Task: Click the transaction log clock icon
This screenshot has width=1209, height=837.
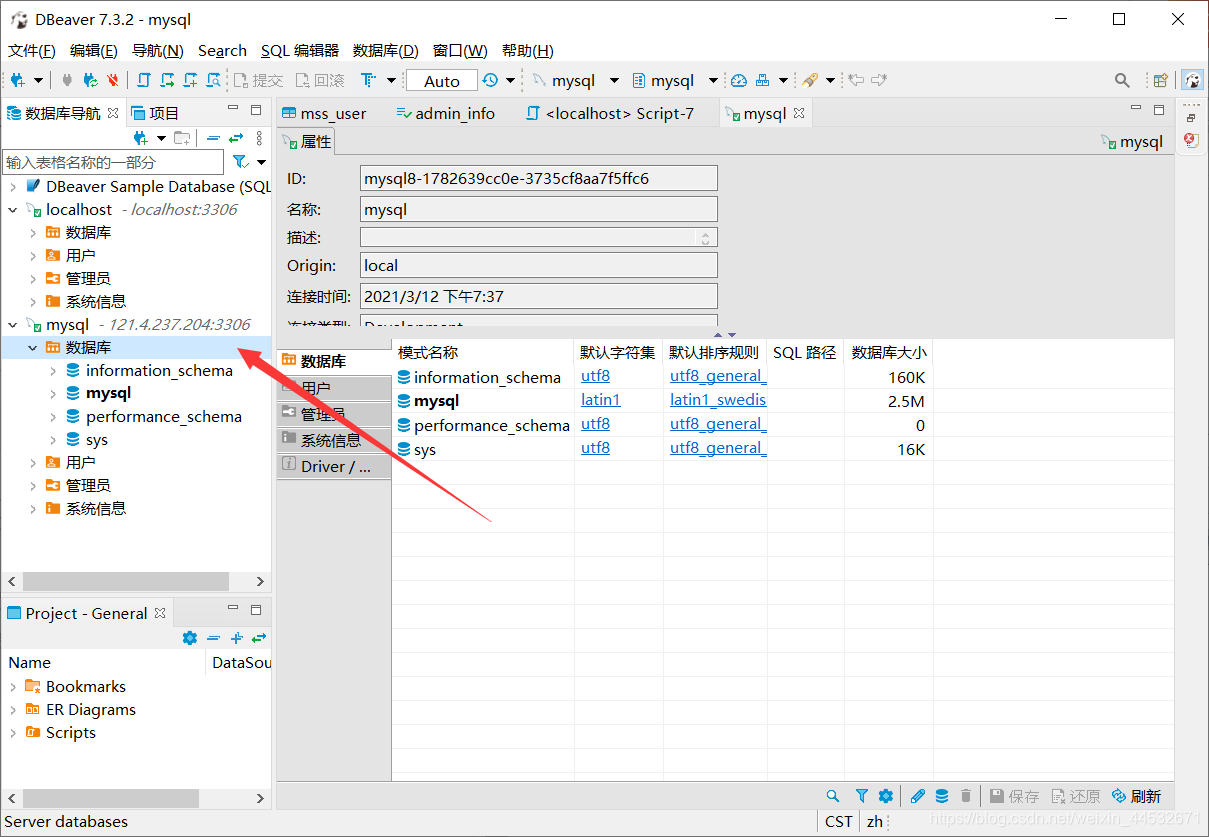Action: click(x=490, y=80)
